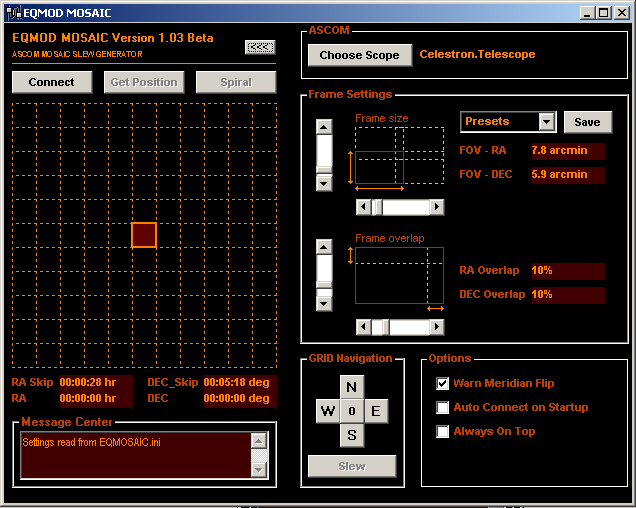Open the Presets dropdown
The height and width of the screenshot is (508, 636).
tap(547, 121)
